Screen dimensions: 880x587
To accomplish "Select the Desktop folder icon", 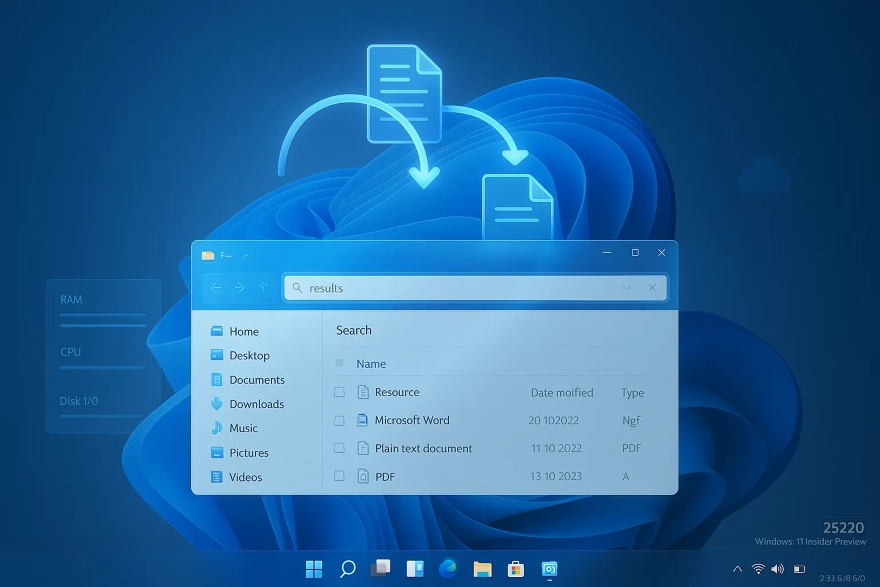I will (x=218, y=355).
